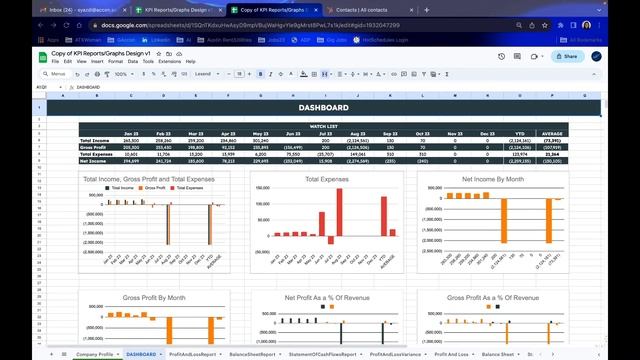
Task: Open the zoom 100% dropdown
Action: coord(124,74)
